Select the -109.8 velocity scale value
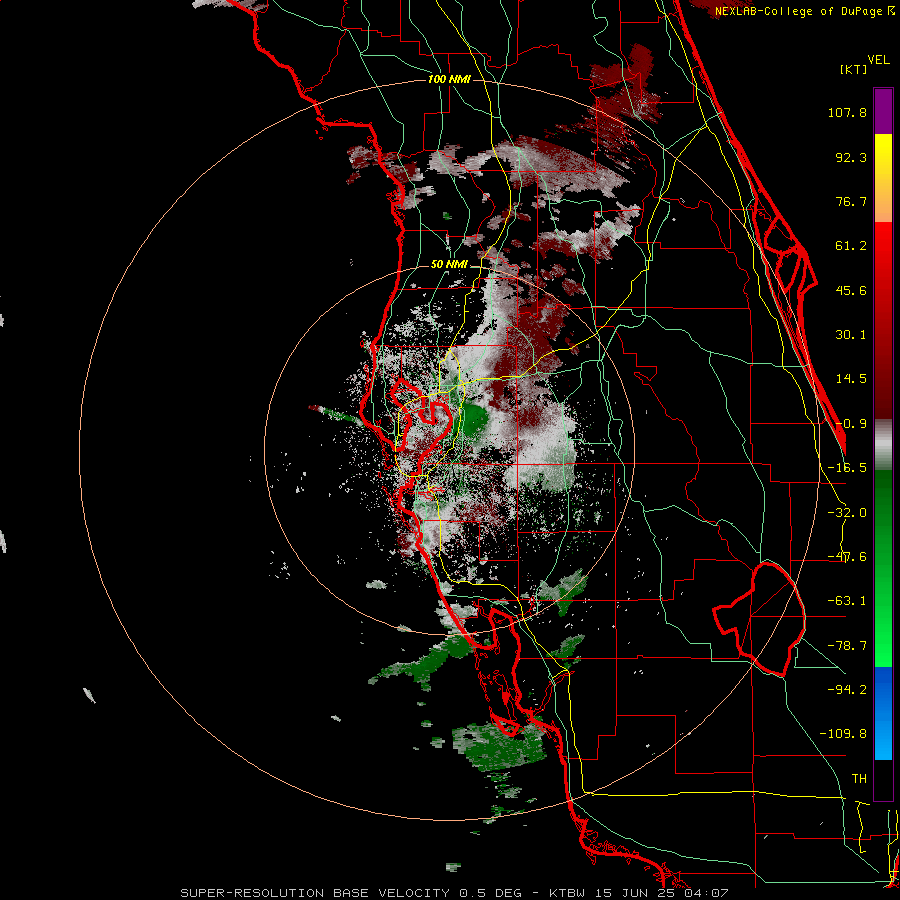 pyautogui.click(x=843, y=734)
